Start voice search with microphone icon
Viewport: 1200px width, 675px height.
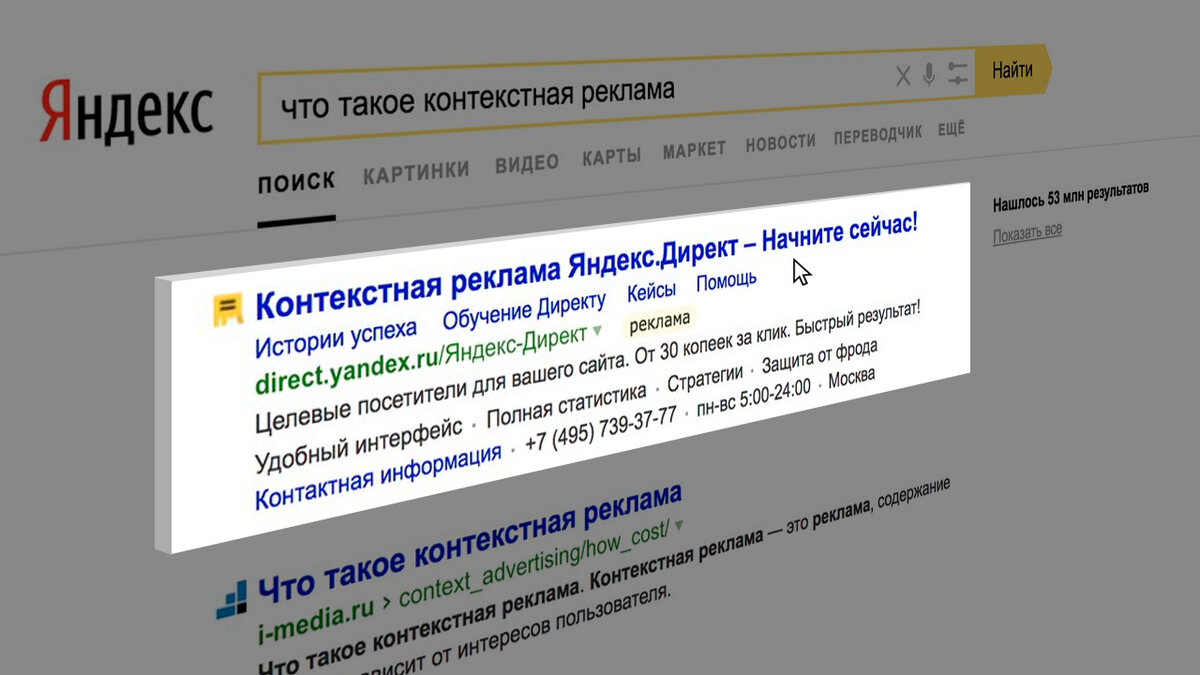pyautogui.click(x=930, y=75)
